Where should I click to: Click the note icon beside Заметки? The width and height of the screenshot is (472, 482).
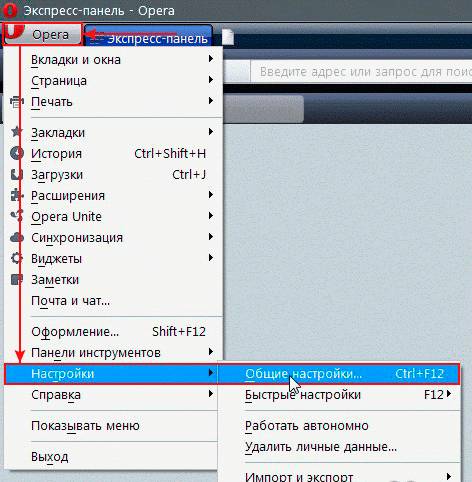click(x=17, y=279)
